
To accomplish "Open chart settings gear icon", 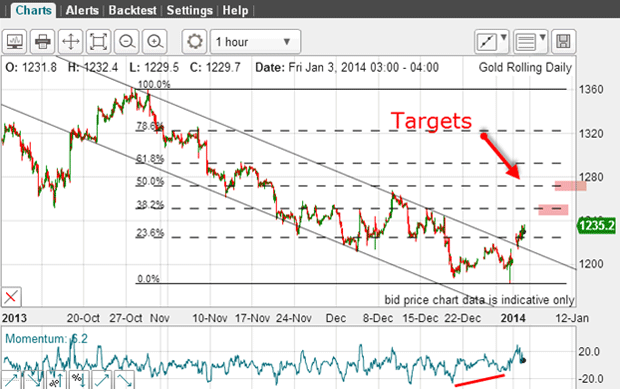I will coord(194,42).
